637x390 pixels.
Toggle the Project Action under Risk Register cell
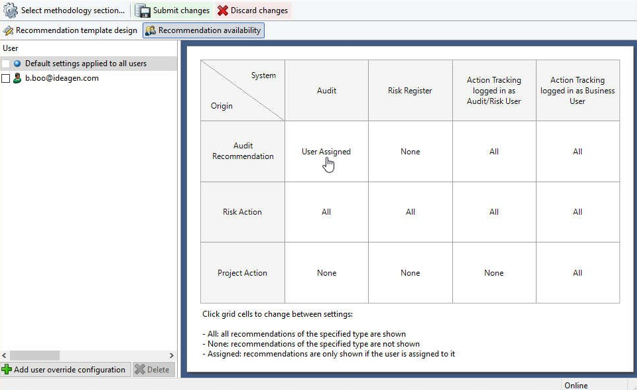[x=410, y=273]
